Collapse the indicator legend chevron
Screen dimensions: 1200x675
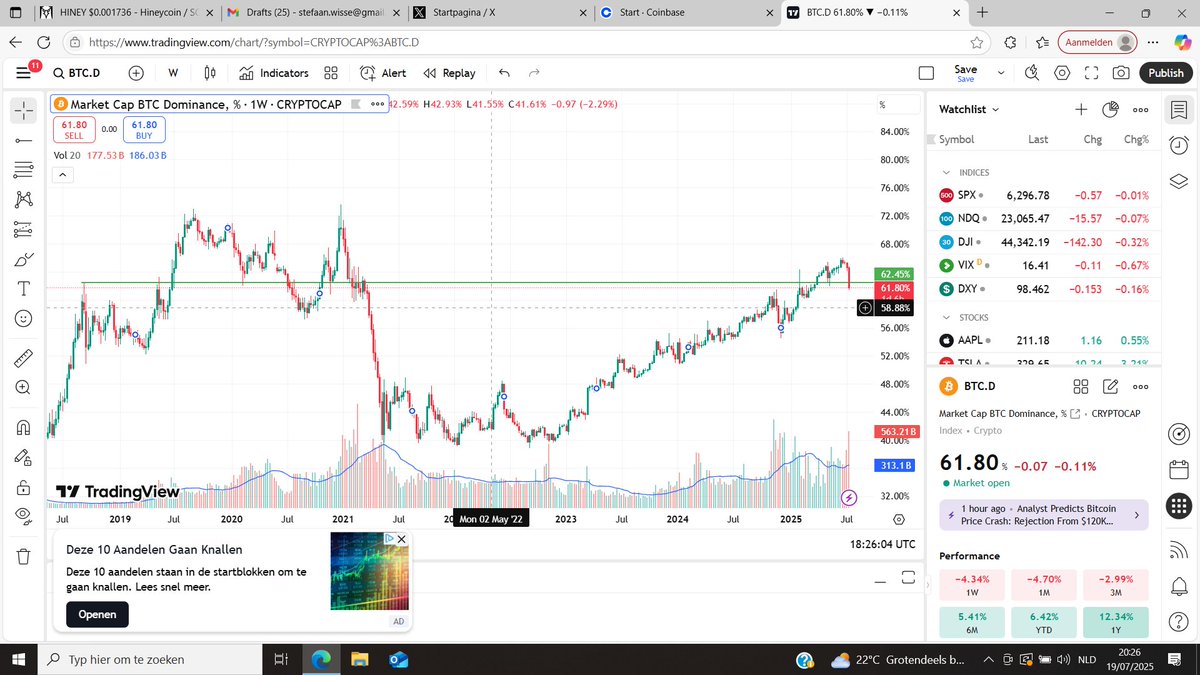pyautogui.click(x=62, y=175)
